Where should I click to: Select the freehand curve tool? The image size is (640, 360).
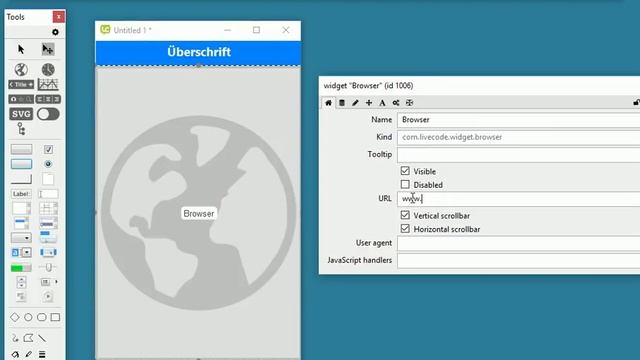(x=15, y=338)
